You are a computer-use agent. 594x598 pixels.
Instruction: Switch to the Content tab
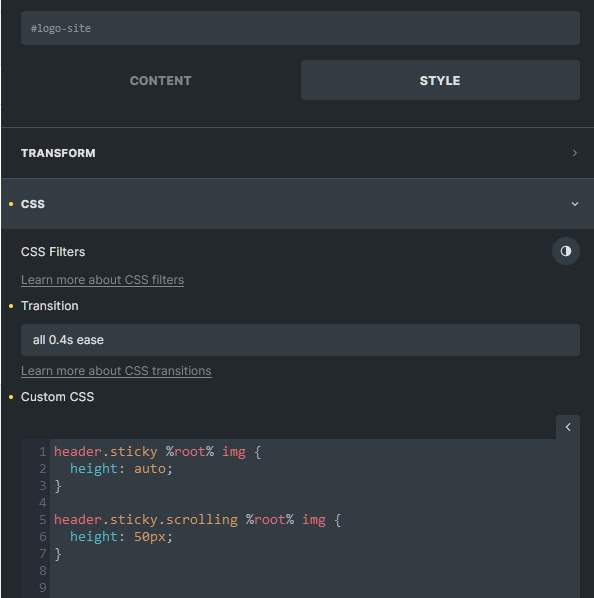pos(161,80)
